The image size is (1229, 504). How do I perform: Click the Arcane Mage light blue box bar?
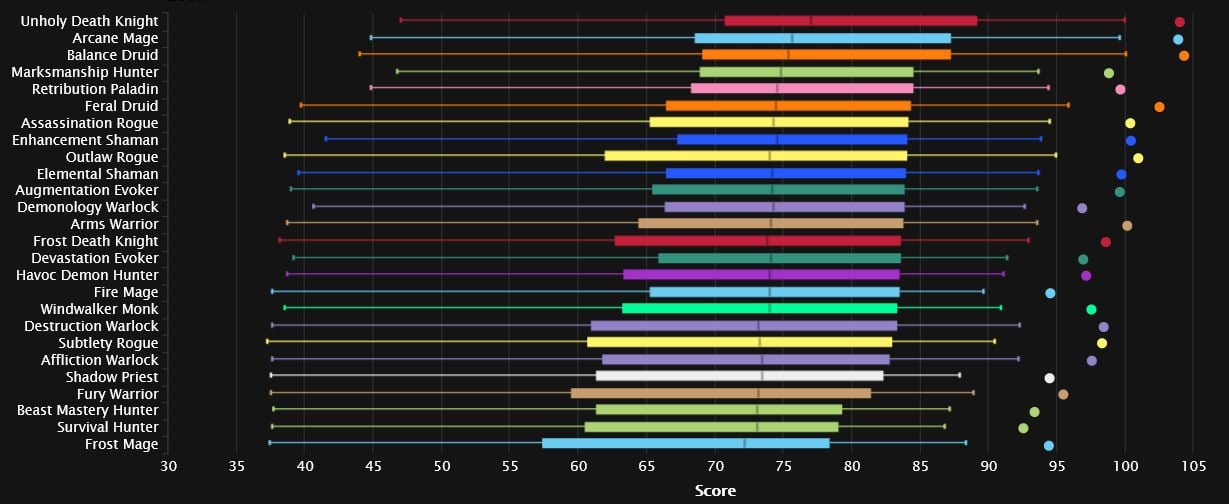tap(823, 38)
